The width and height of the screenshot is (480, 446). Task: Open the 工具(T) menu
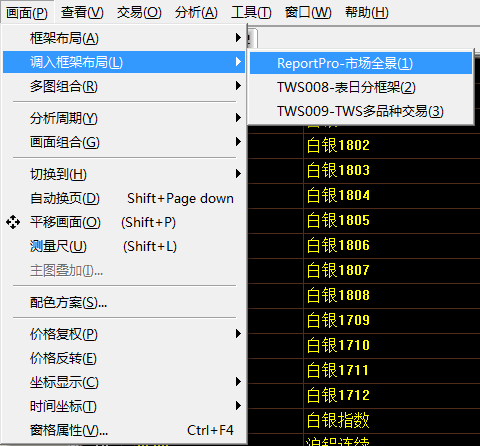point(251,13)
